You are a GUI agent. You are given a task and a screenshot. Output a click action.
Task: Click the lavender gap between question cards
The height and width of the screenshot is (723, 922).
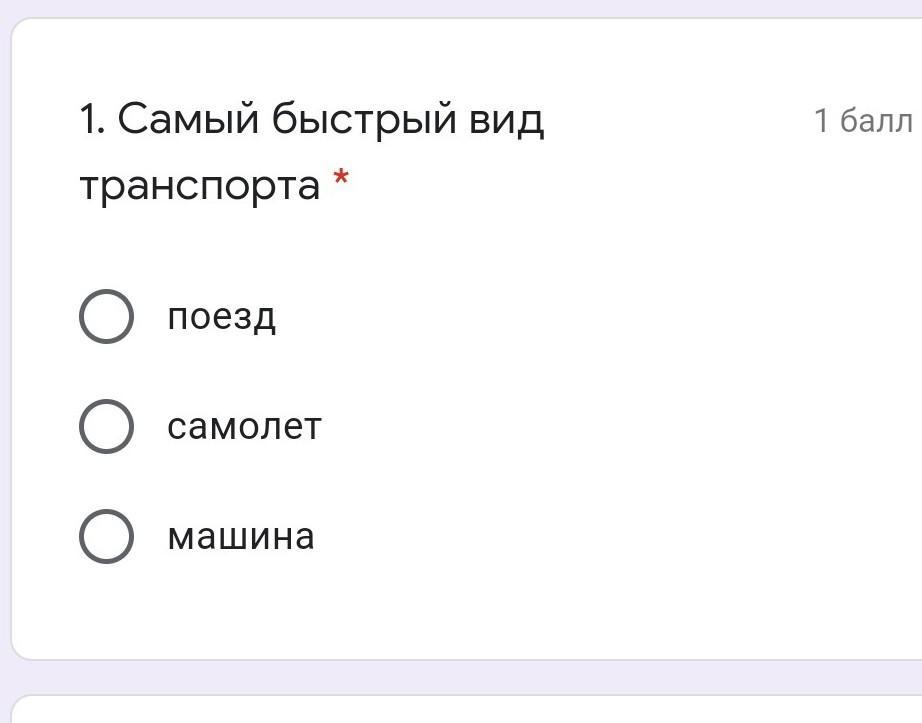coord(460,677)
